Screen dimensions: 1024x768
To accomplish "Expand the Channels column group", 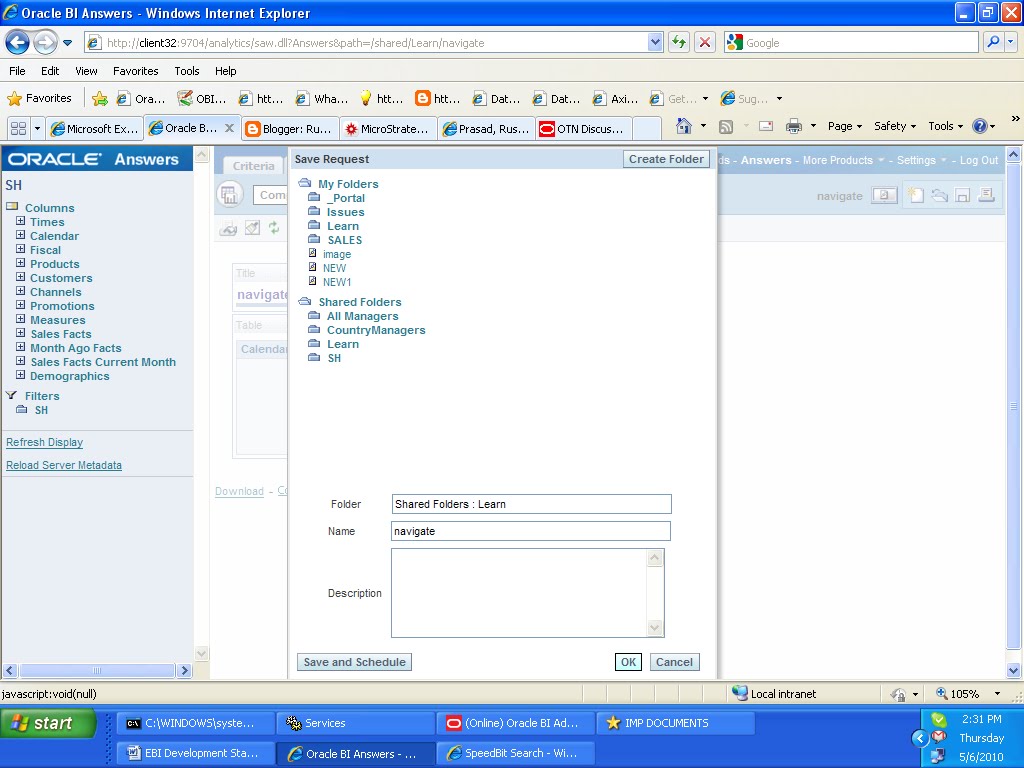I will 20,291.
